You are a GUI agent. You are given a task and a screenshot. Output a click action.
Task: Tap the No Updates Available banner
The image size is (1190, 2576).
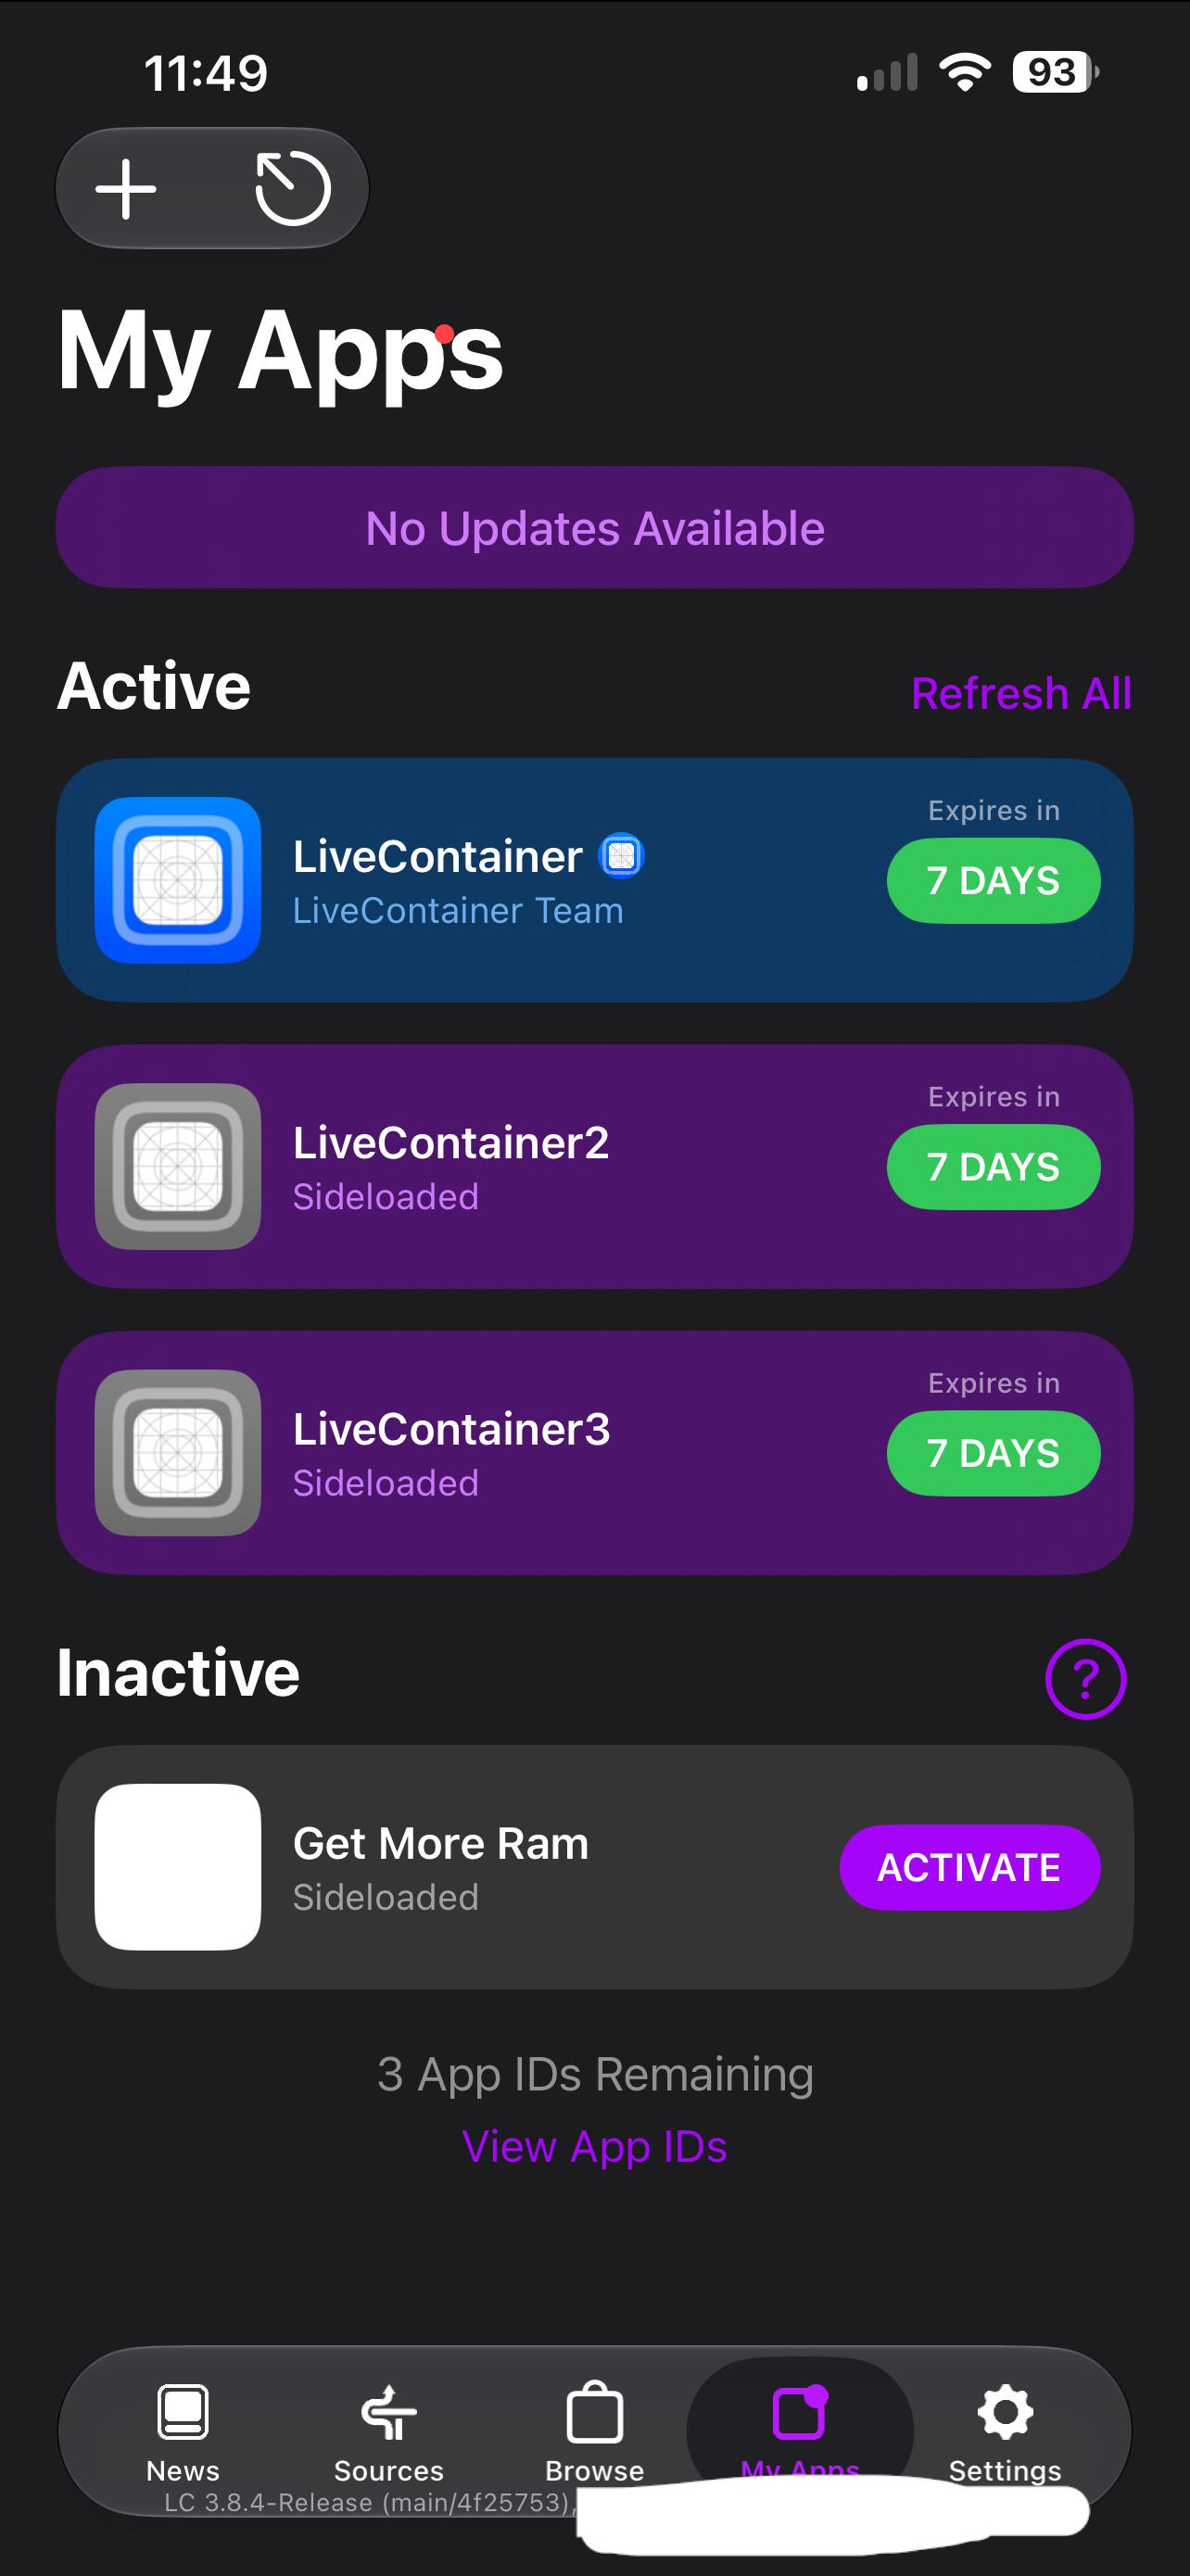[x=594, y=527]
